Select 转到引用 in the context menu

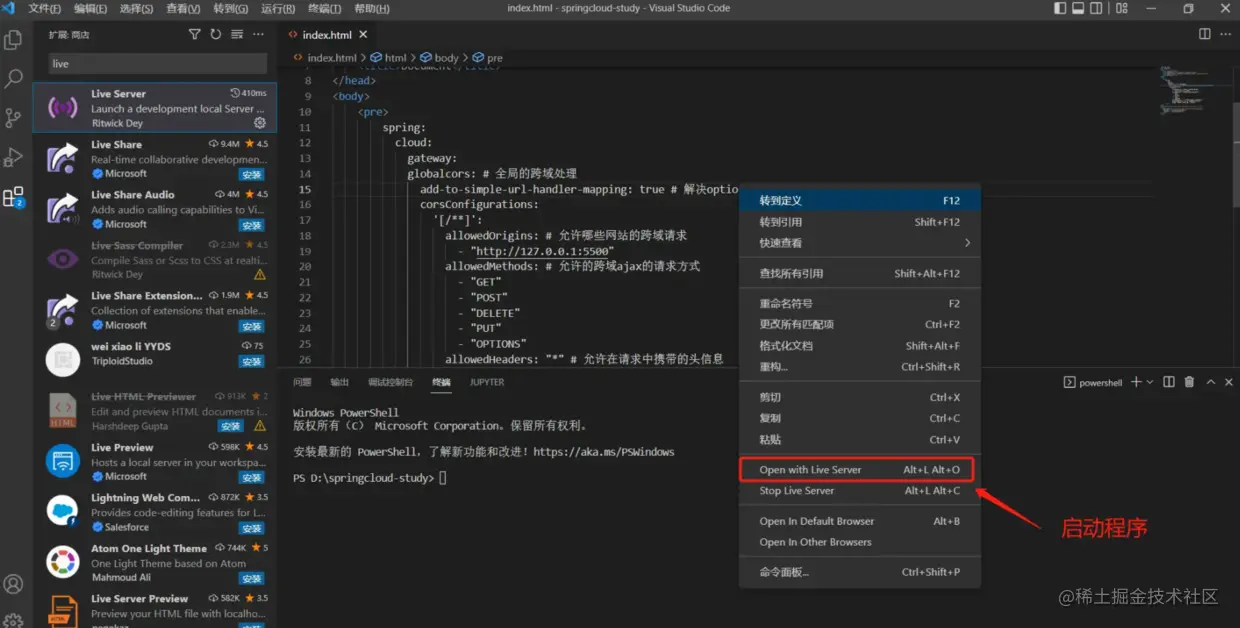click(x=860, y=222)
